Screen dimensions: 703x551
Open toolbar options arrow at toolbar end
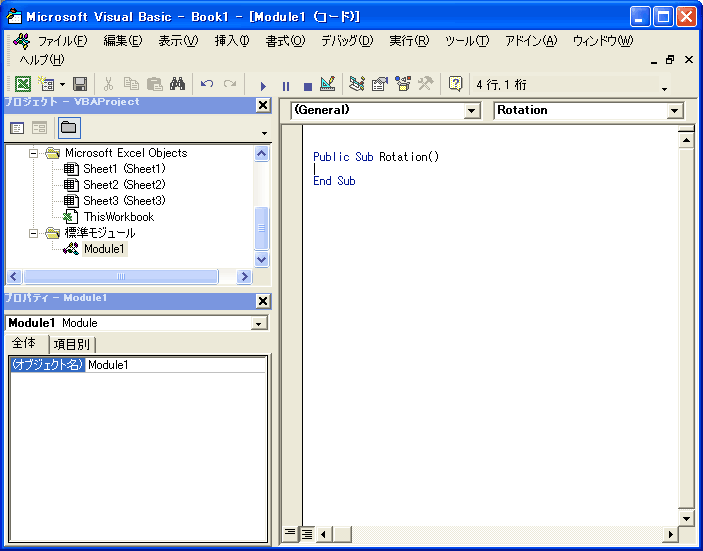pos(664,89)
